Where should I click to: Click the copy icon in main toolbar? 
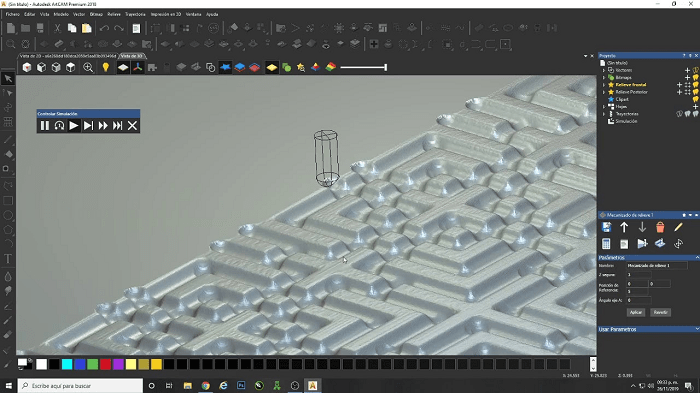(x=72, y=28)
